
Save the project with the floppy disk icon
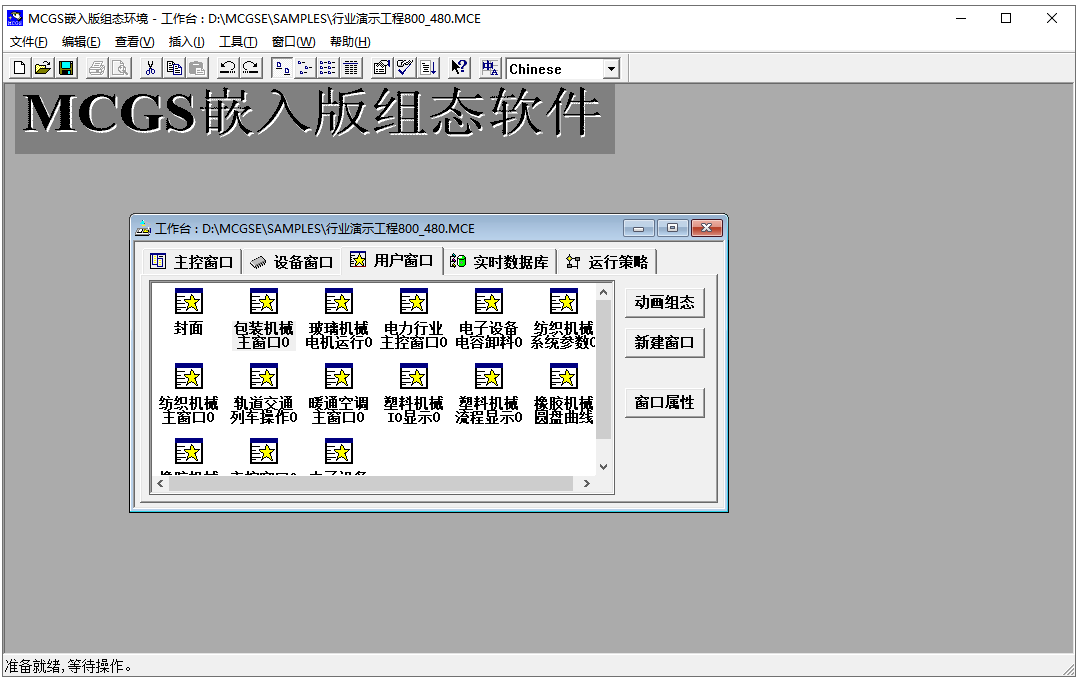(x=66, y=68)
